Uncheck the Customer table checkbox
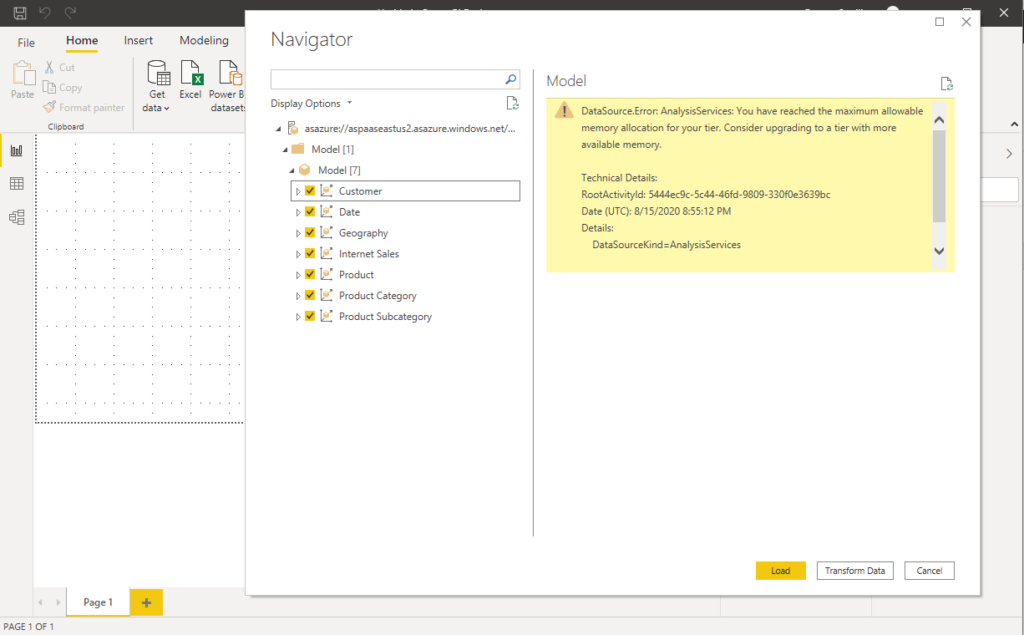The width and height of the screenshot is (1024, 635). [309, 190]
